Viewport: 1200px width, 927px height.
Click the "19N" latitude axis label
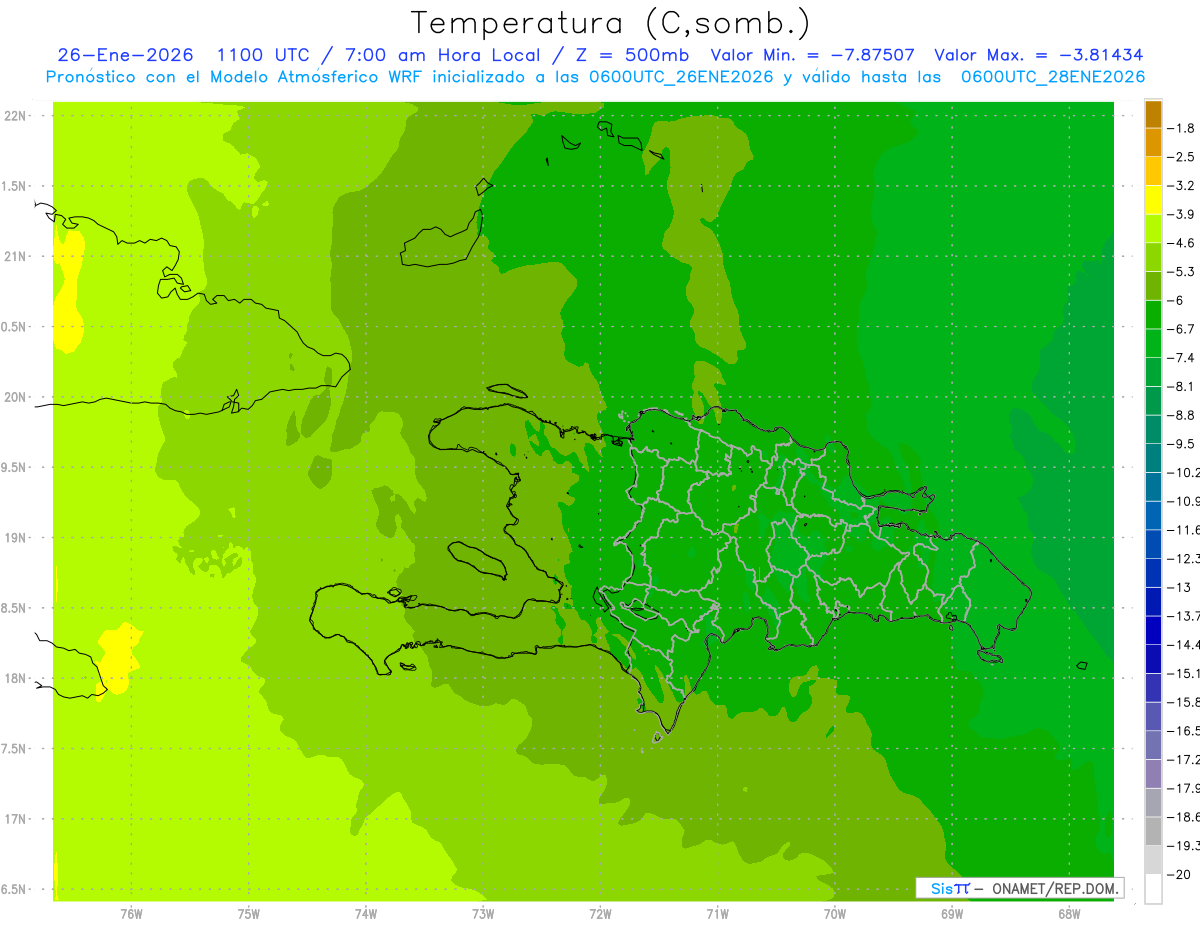coord(16,538)
